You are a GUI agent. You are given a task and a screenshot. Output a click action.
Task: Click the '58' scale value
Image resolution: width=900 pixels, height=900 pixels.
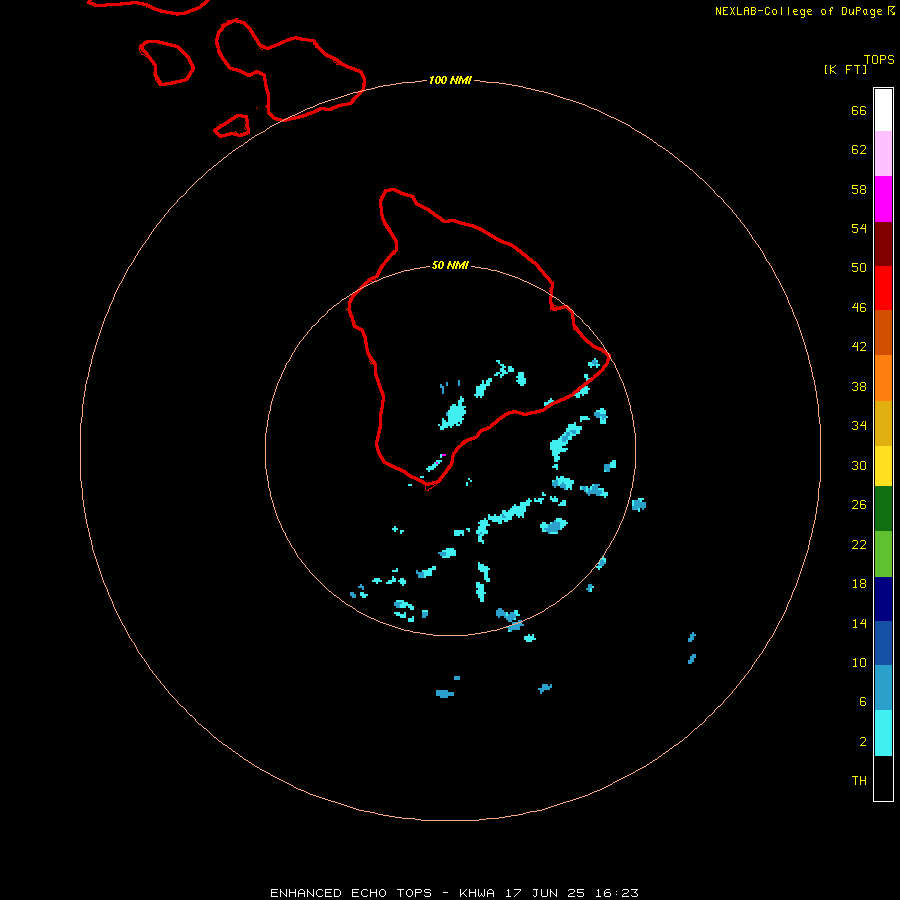point(859,189)
